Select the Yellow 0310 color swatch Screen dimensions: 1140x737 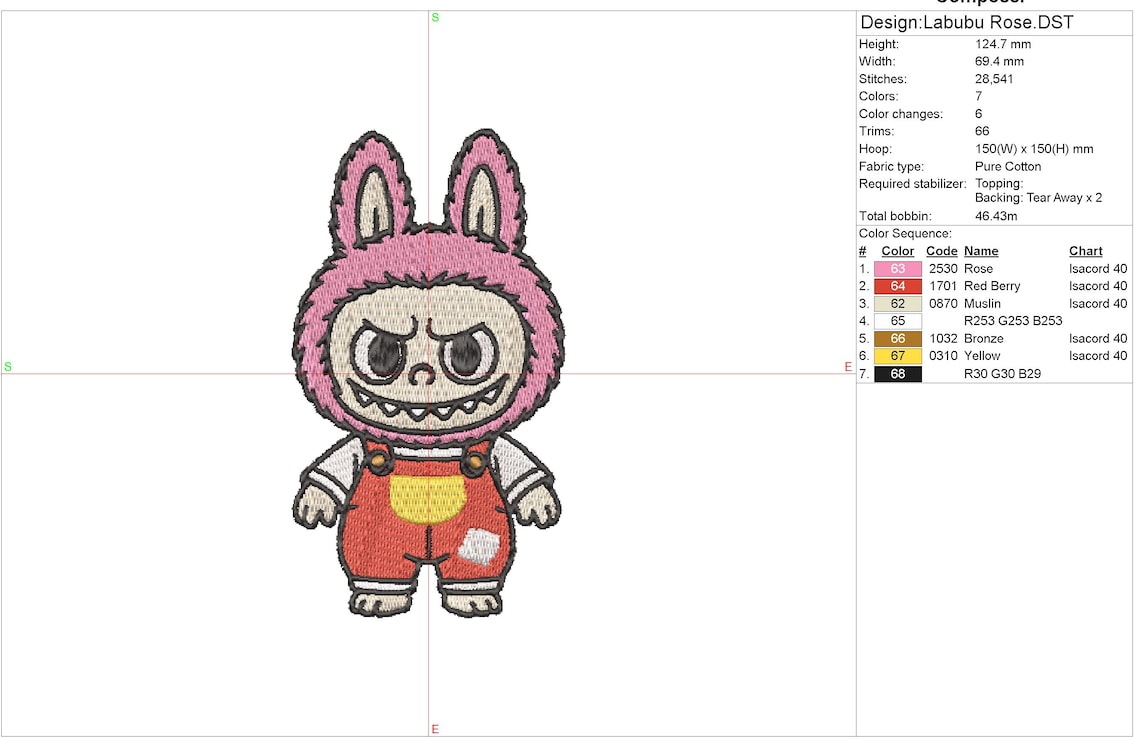[896, 356]
